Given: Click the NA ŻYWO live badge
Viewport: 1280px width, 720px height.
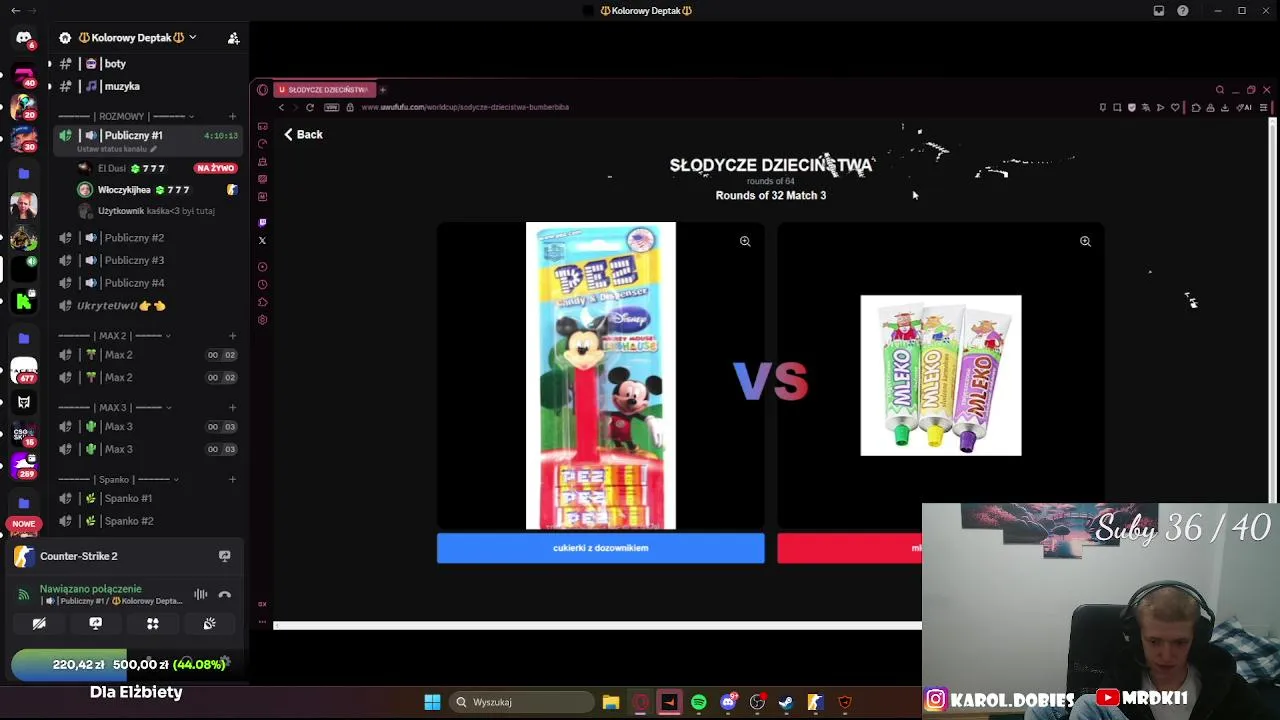Looking at the screenshot, I should [x=216, y=168].
